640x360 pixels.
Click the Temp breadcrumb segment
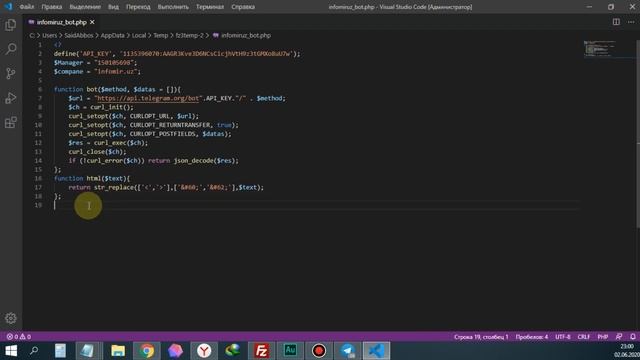161,36
